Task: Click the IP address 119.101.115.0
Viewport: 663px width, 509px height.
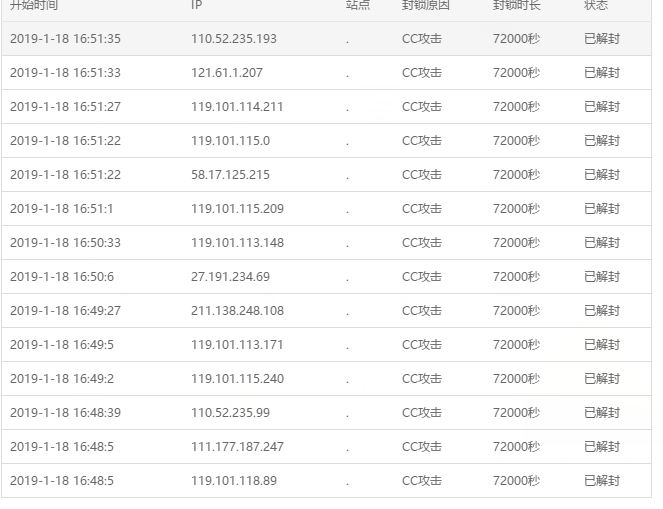Action: (x=230, y=141)
